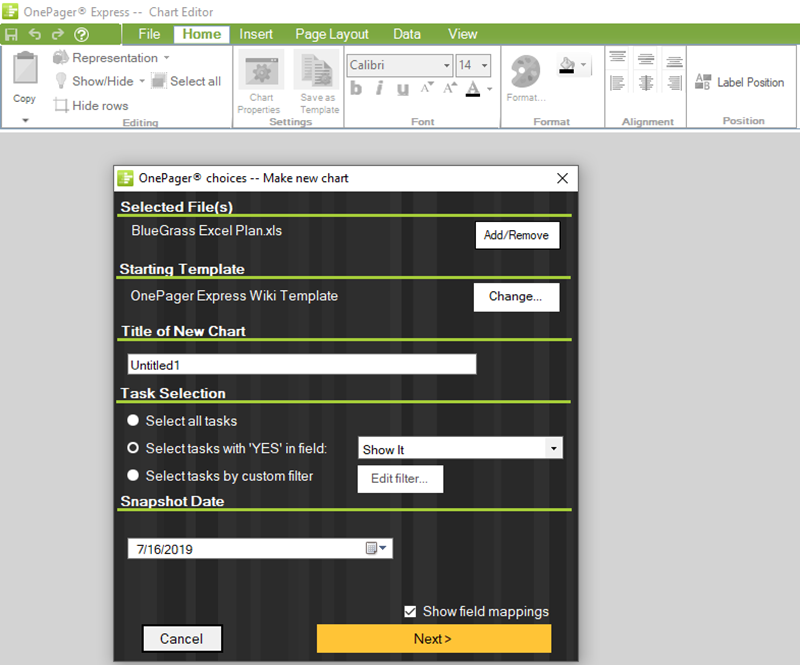Image resolution: width=800 pixels, height=665 pixels.
Task: Click the Select all icon
Action: click(161, 81)
